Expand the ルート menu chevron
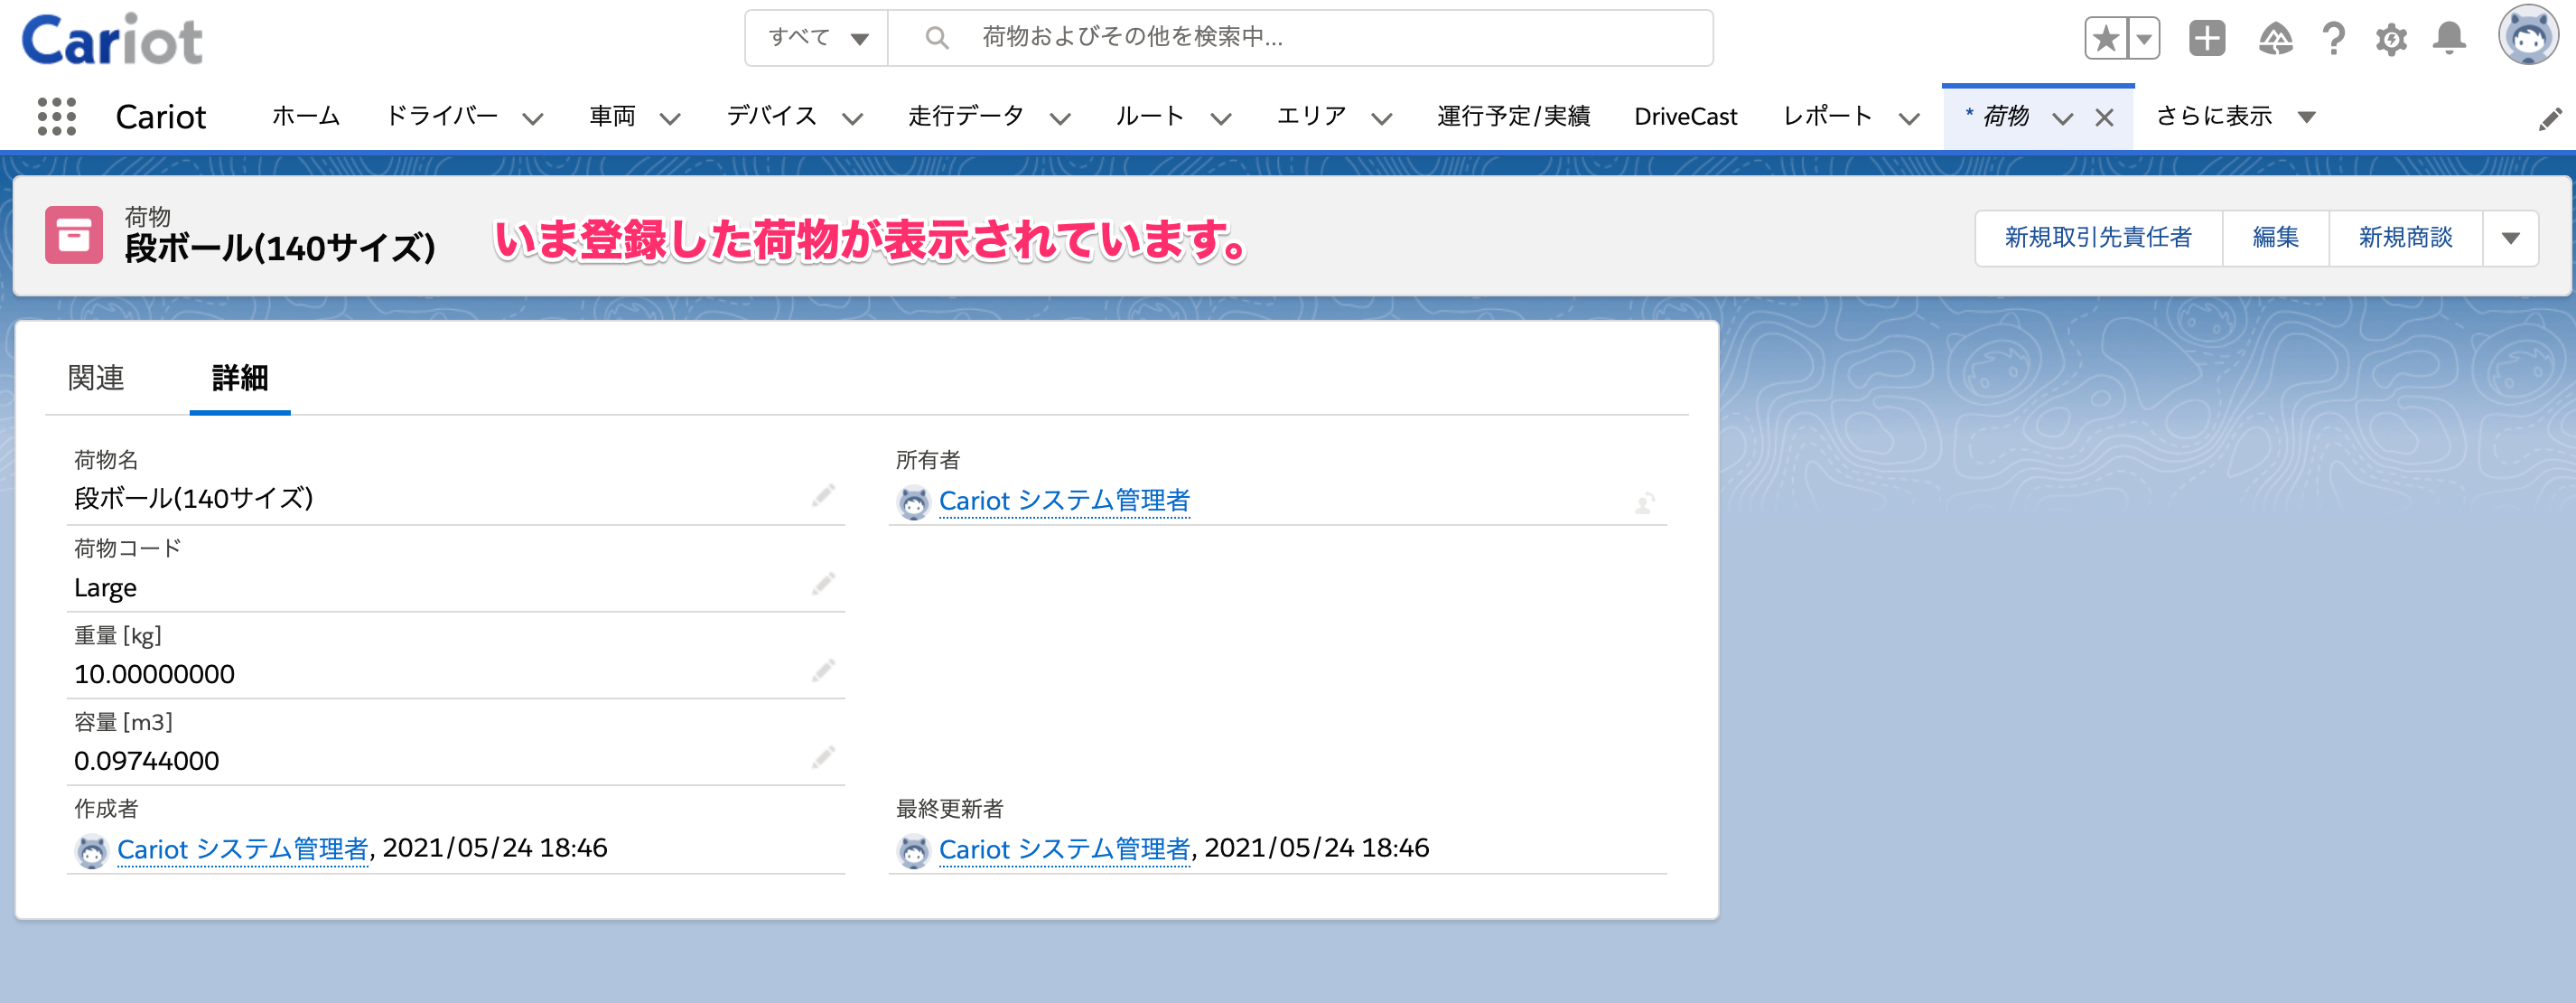Screen dimensions: 2576x1003 [x=1220, y=119]
